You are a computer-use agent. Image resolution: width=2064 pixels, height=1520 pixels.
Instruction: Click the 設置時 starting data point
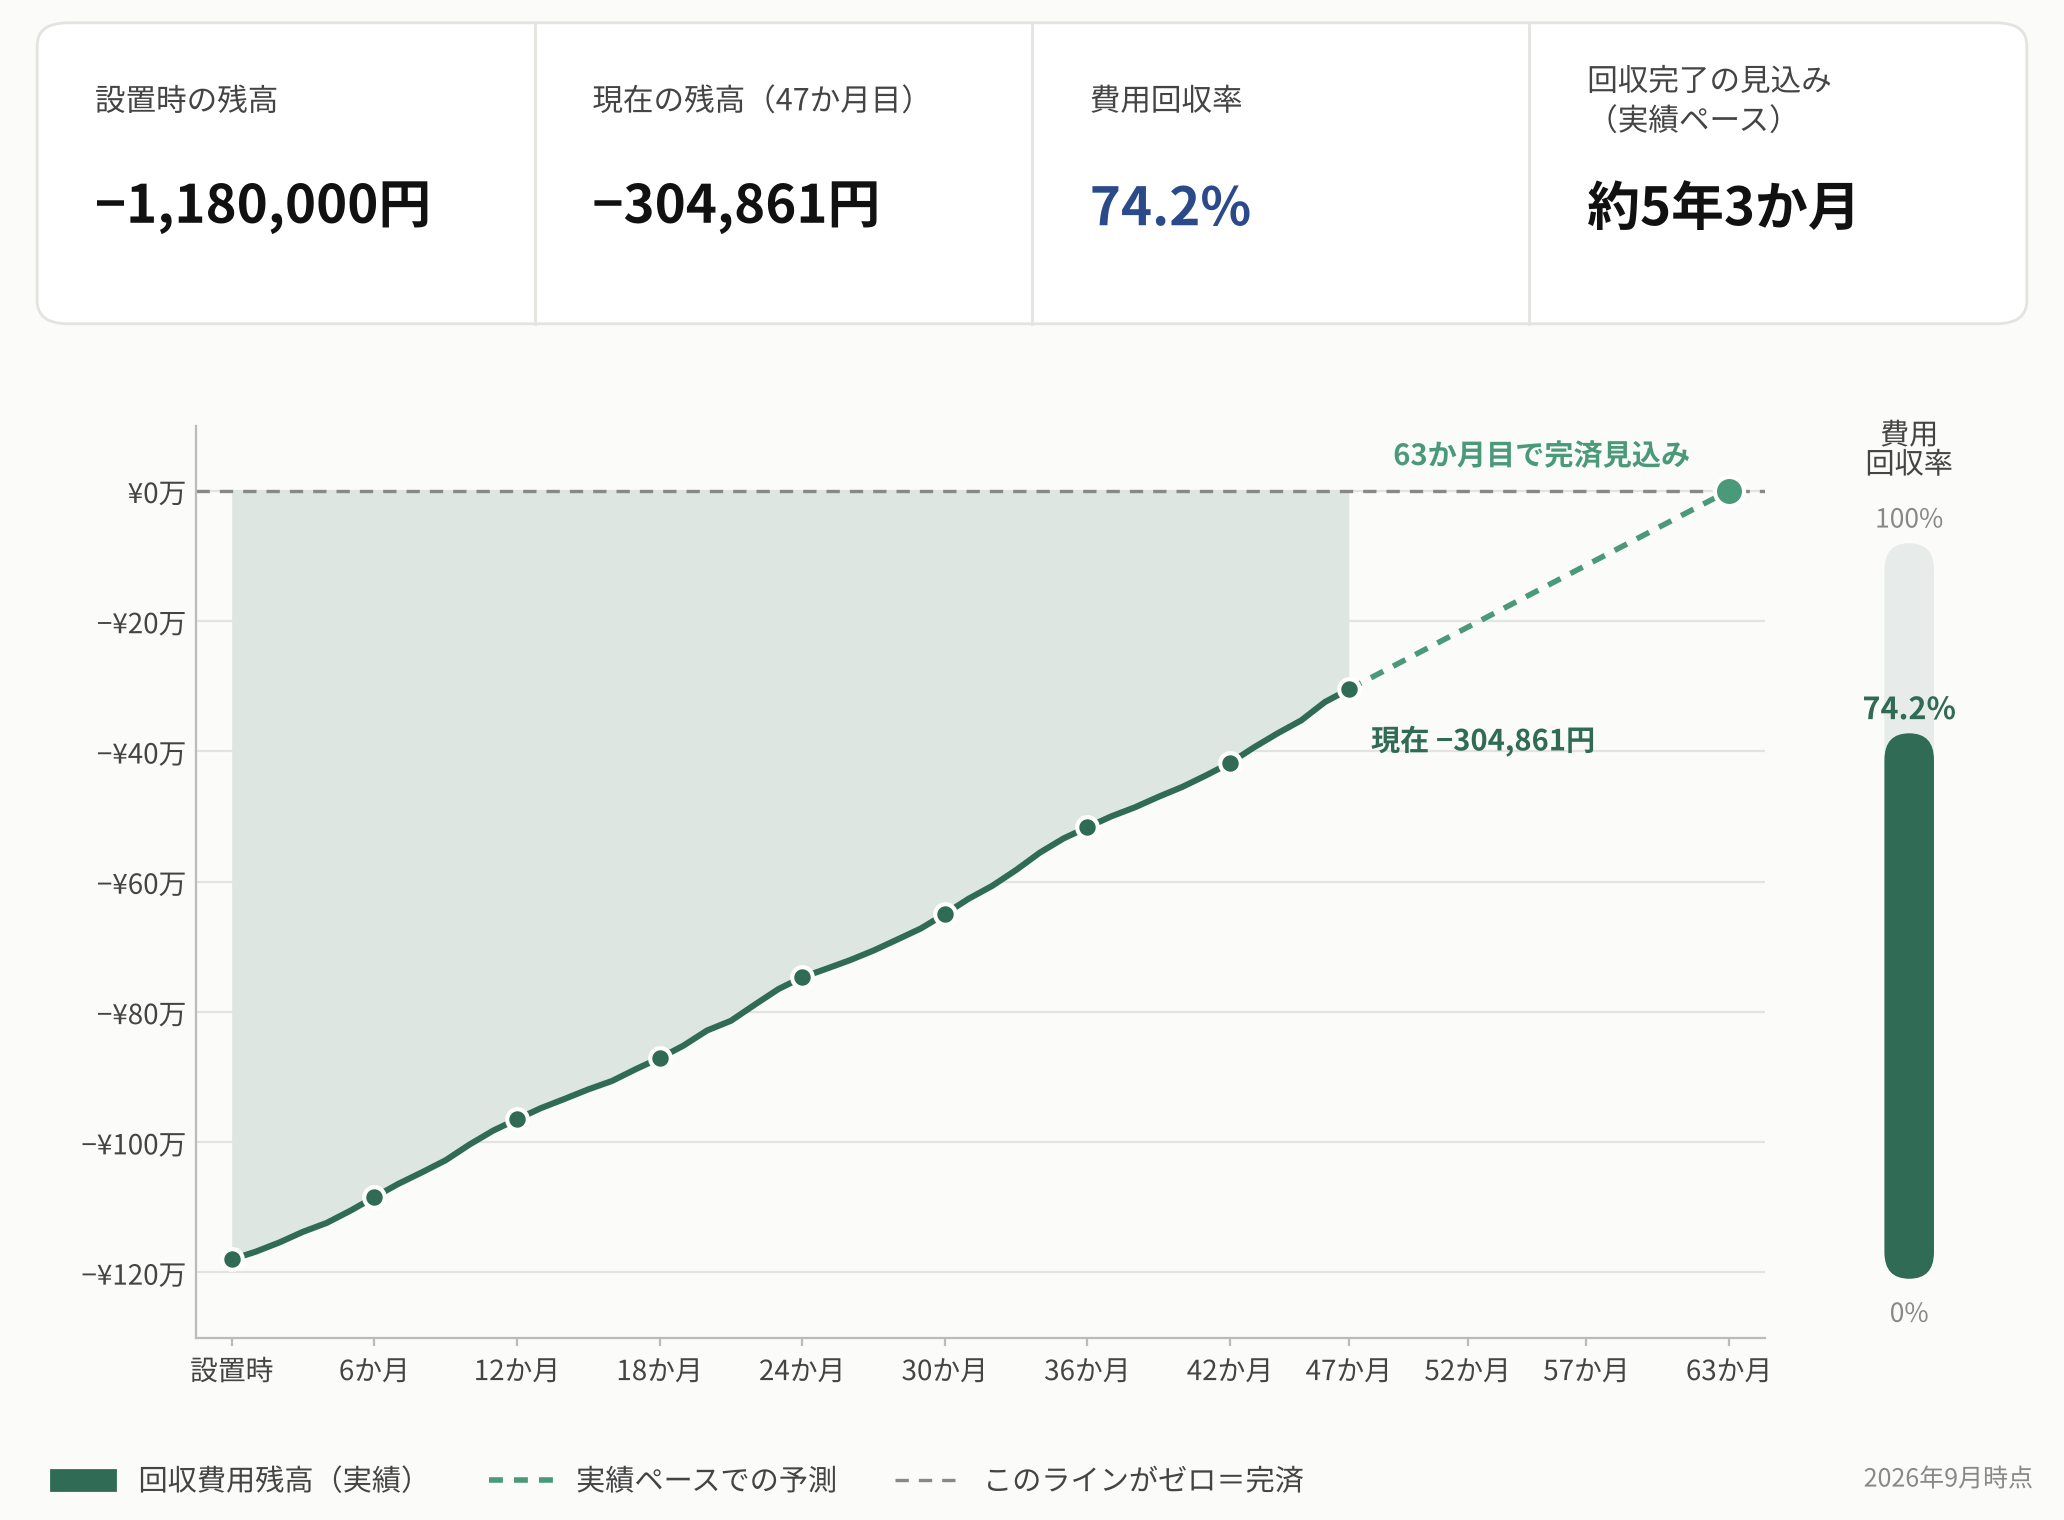pos(232,1259)
